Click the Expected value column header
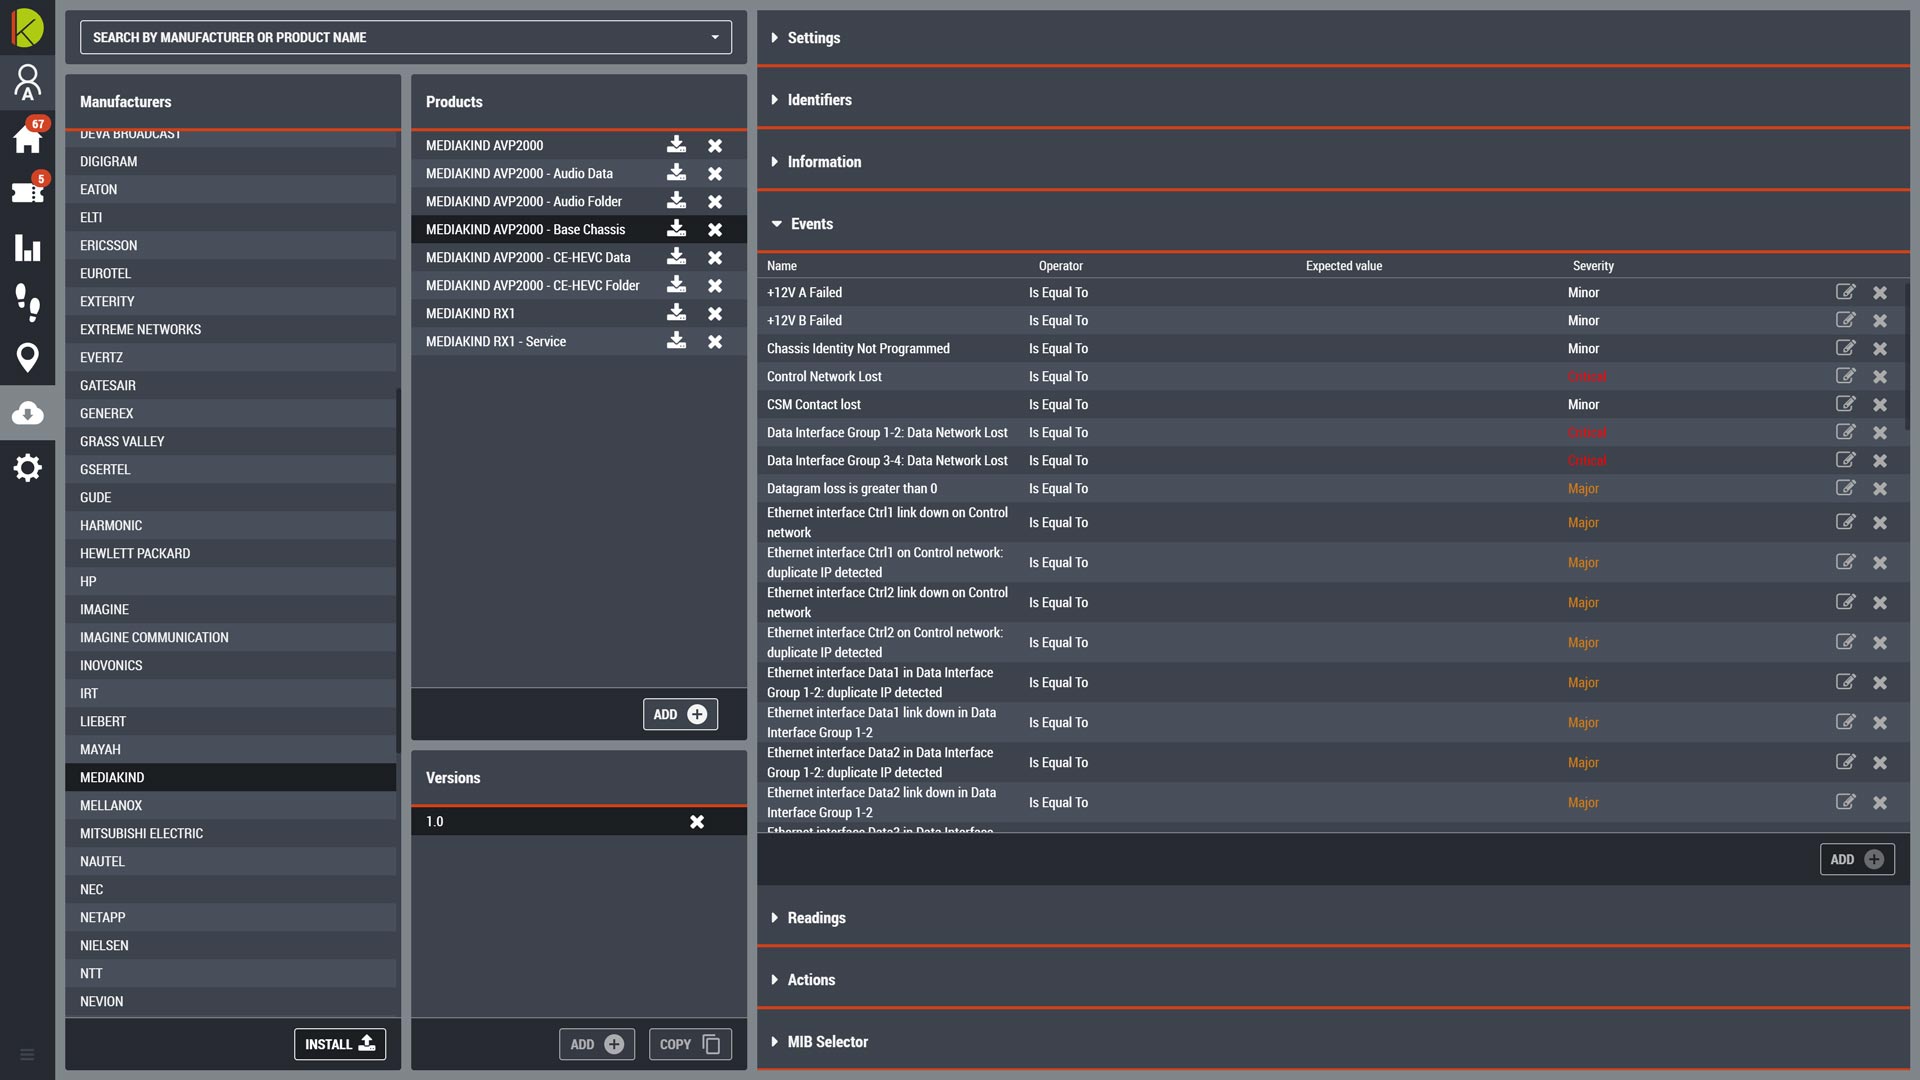The image size is (1920, 1080). [x=1344, y=266]
